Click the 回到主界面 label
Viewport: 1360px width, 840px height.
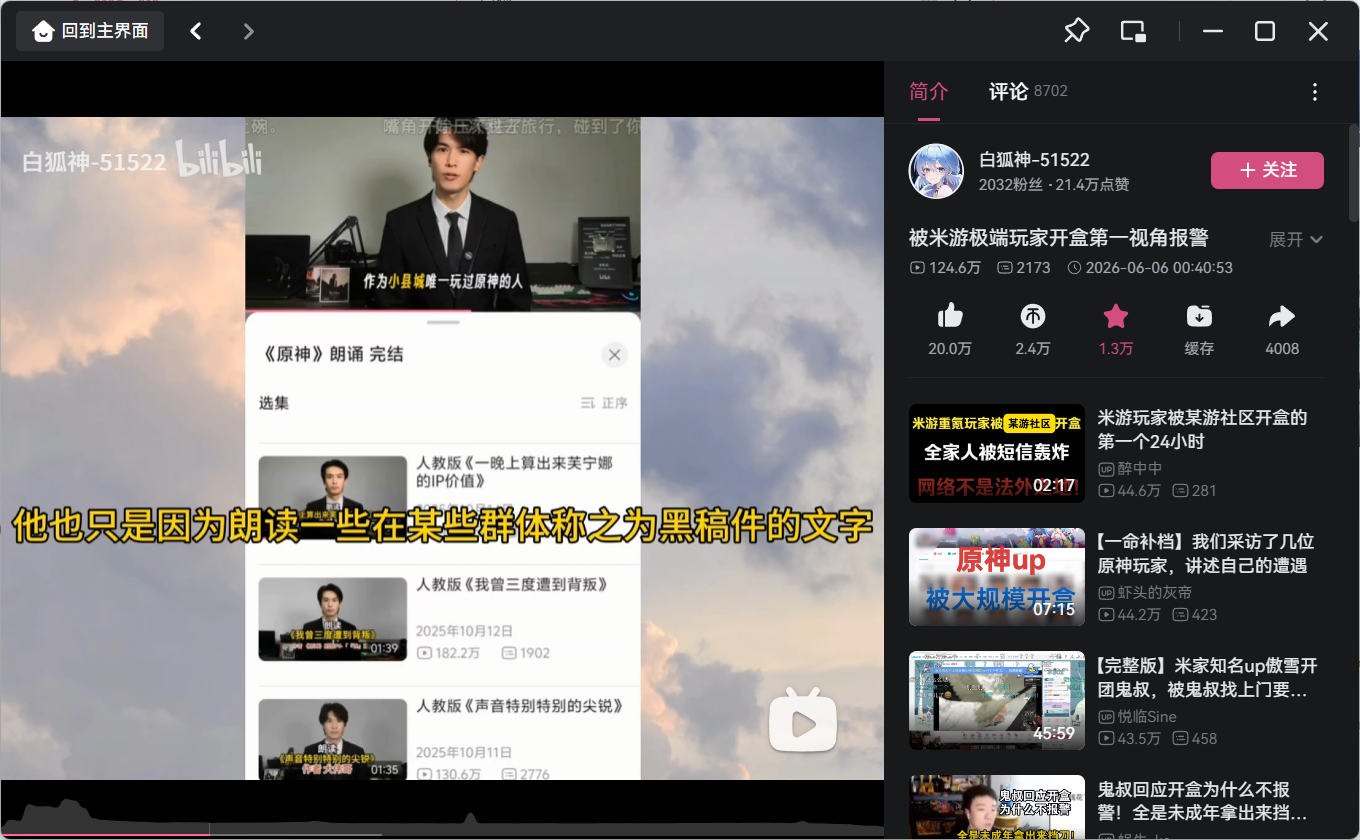pyautogui.click(x=105, y=31)
